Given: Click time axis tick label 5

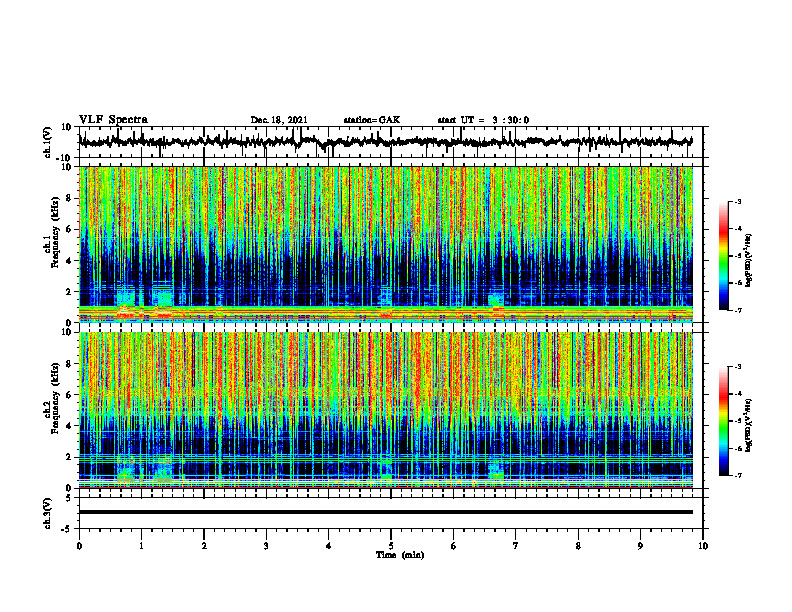Looking at the screenshot, I should coord(391,546).
